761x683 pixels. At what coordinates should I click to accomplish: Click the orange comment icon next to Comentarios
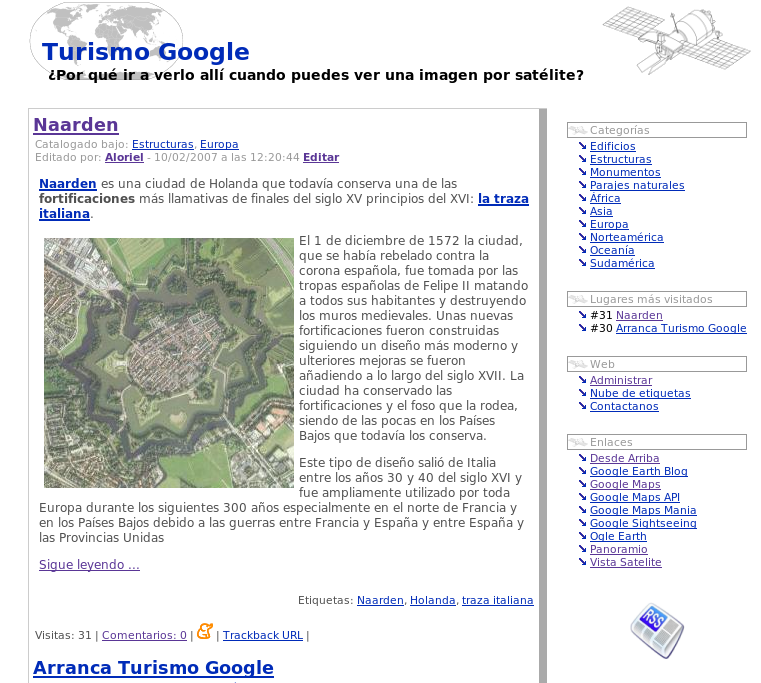tap(205, 631)
